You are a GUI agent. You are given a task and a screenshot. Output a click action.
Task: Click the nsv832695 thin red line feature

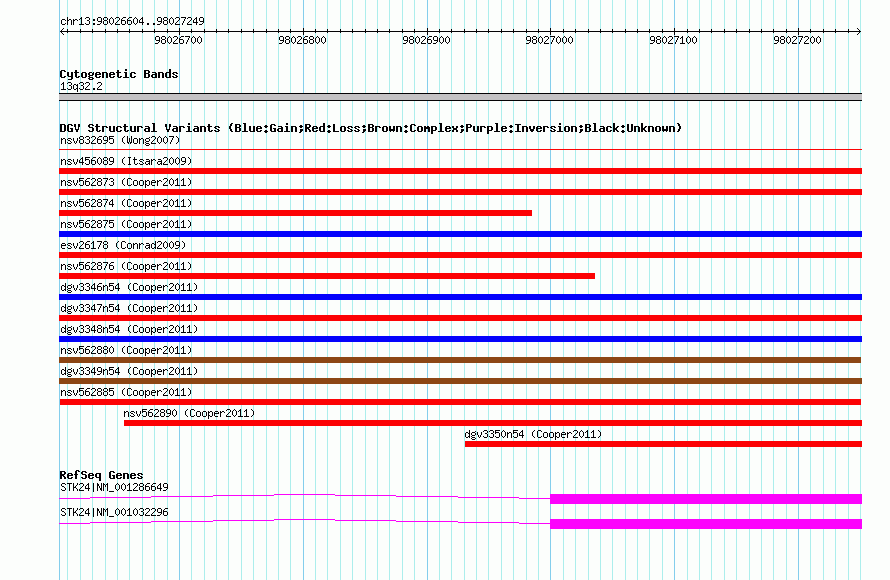pyautogui.click(x=460, y=149)
